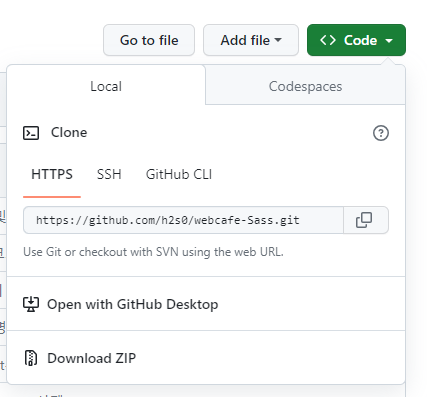Choose the SSH clone option
Image resolution: width=427 pixels, height=397 pixels.
[109, 174]
